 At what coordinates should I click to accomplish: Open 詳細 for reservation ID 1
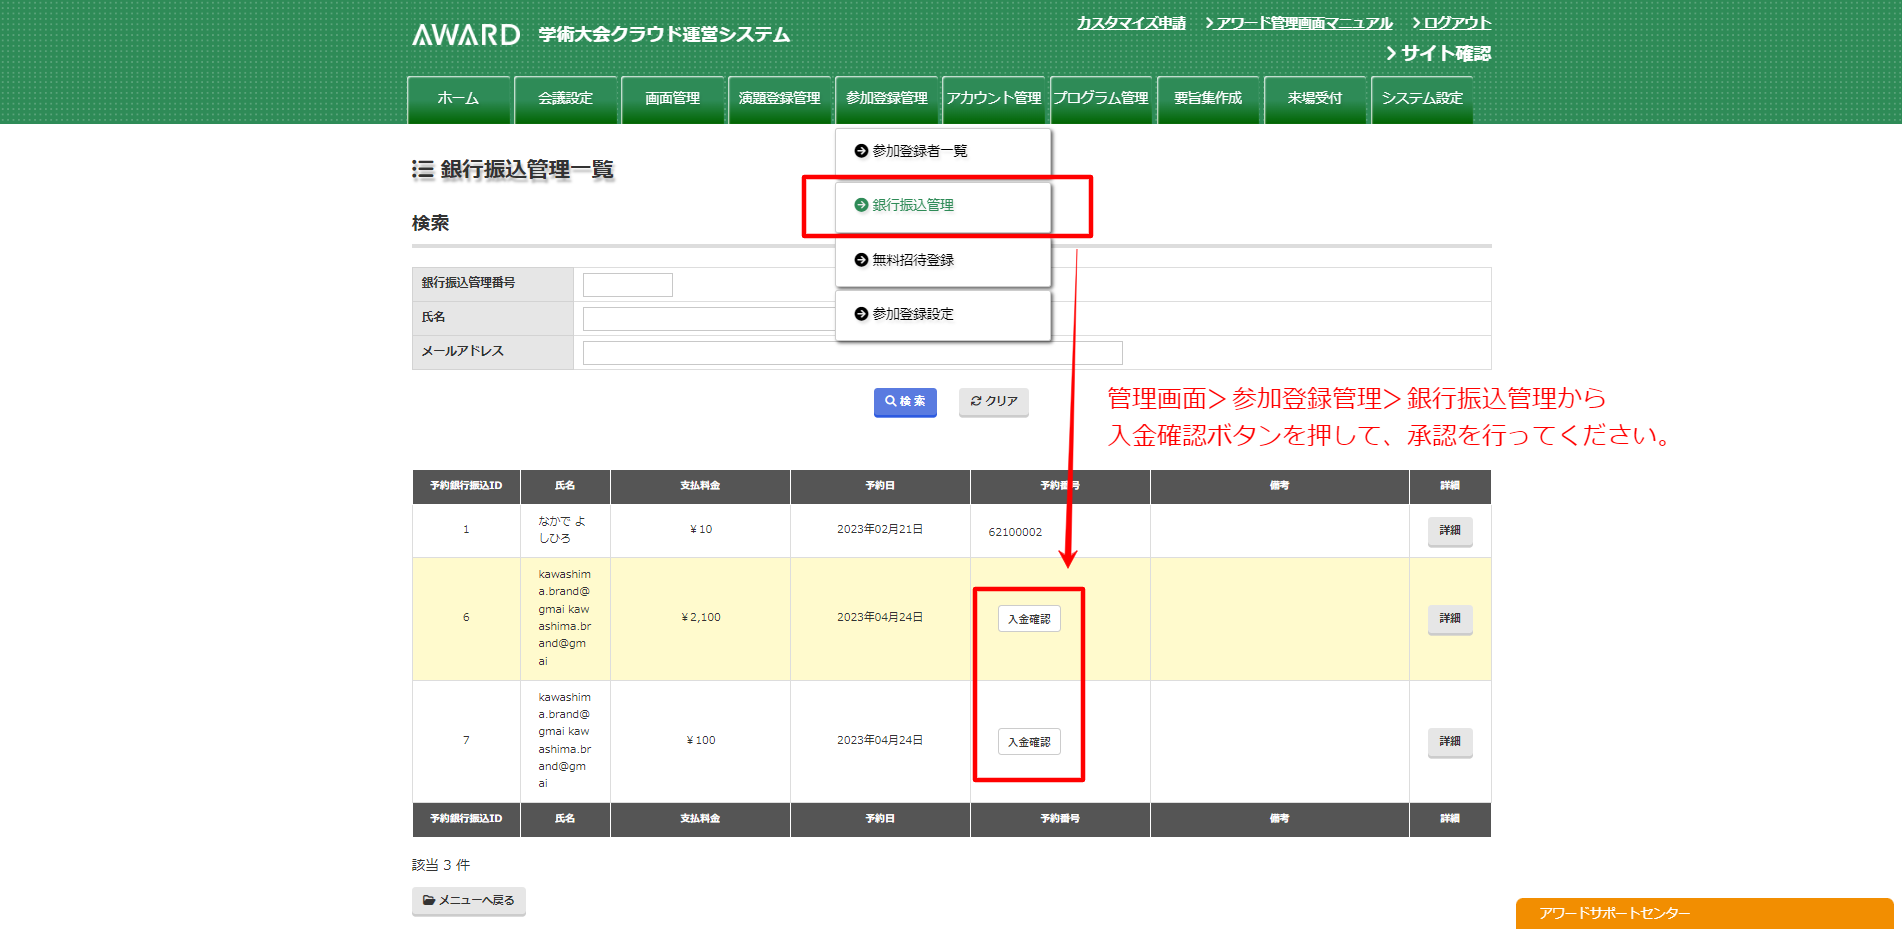[x=1449, y=531]
